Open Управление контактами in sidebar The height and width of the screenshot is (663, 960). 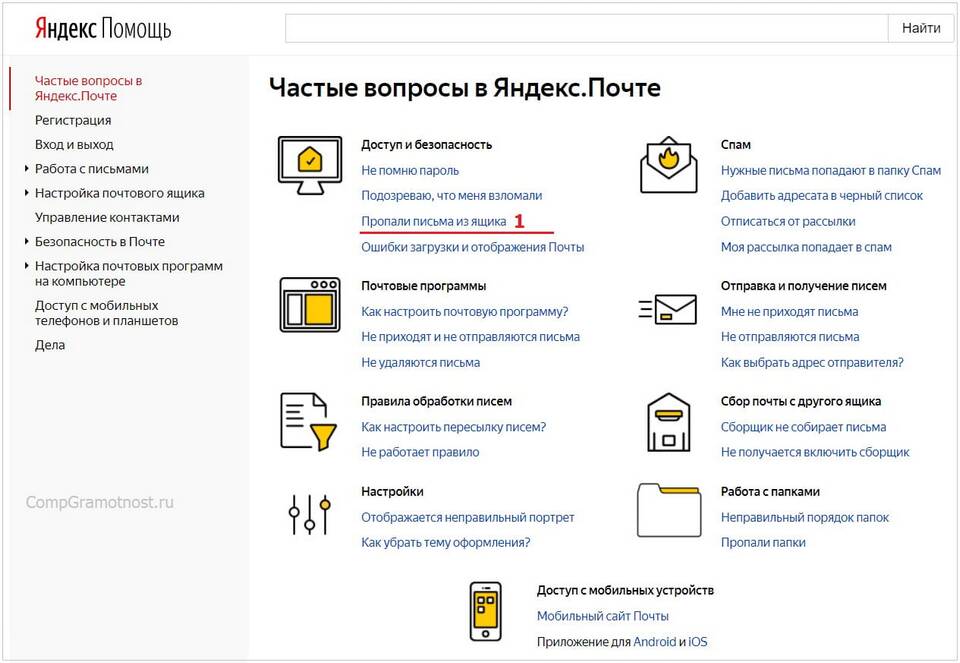click(107, 217)
